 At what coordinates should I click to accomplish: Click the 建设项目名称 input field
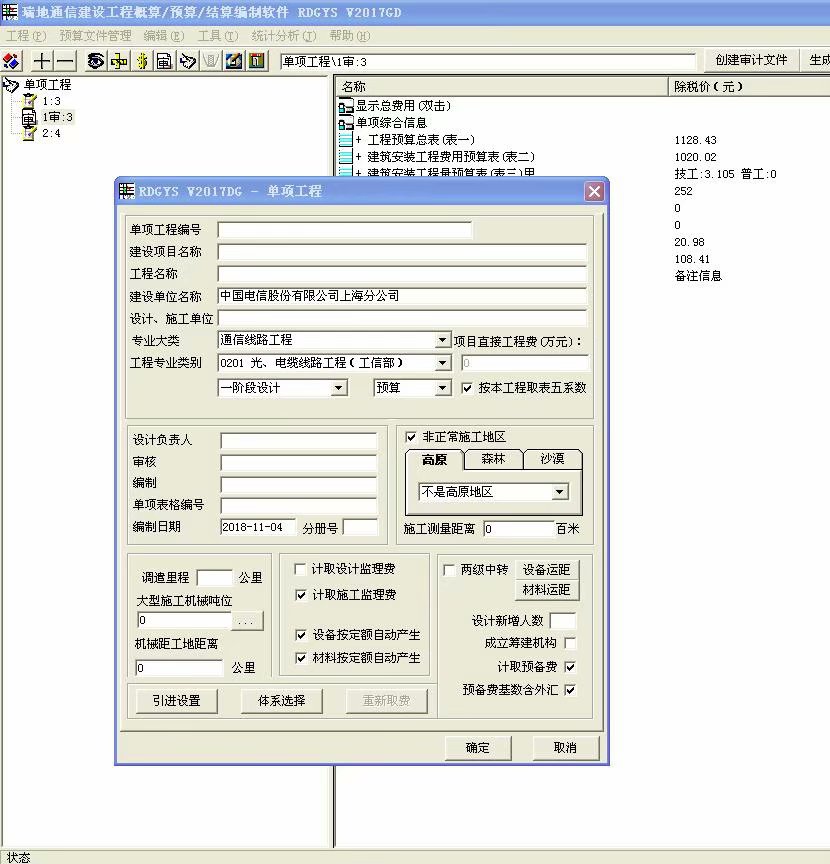coord(402,252)
